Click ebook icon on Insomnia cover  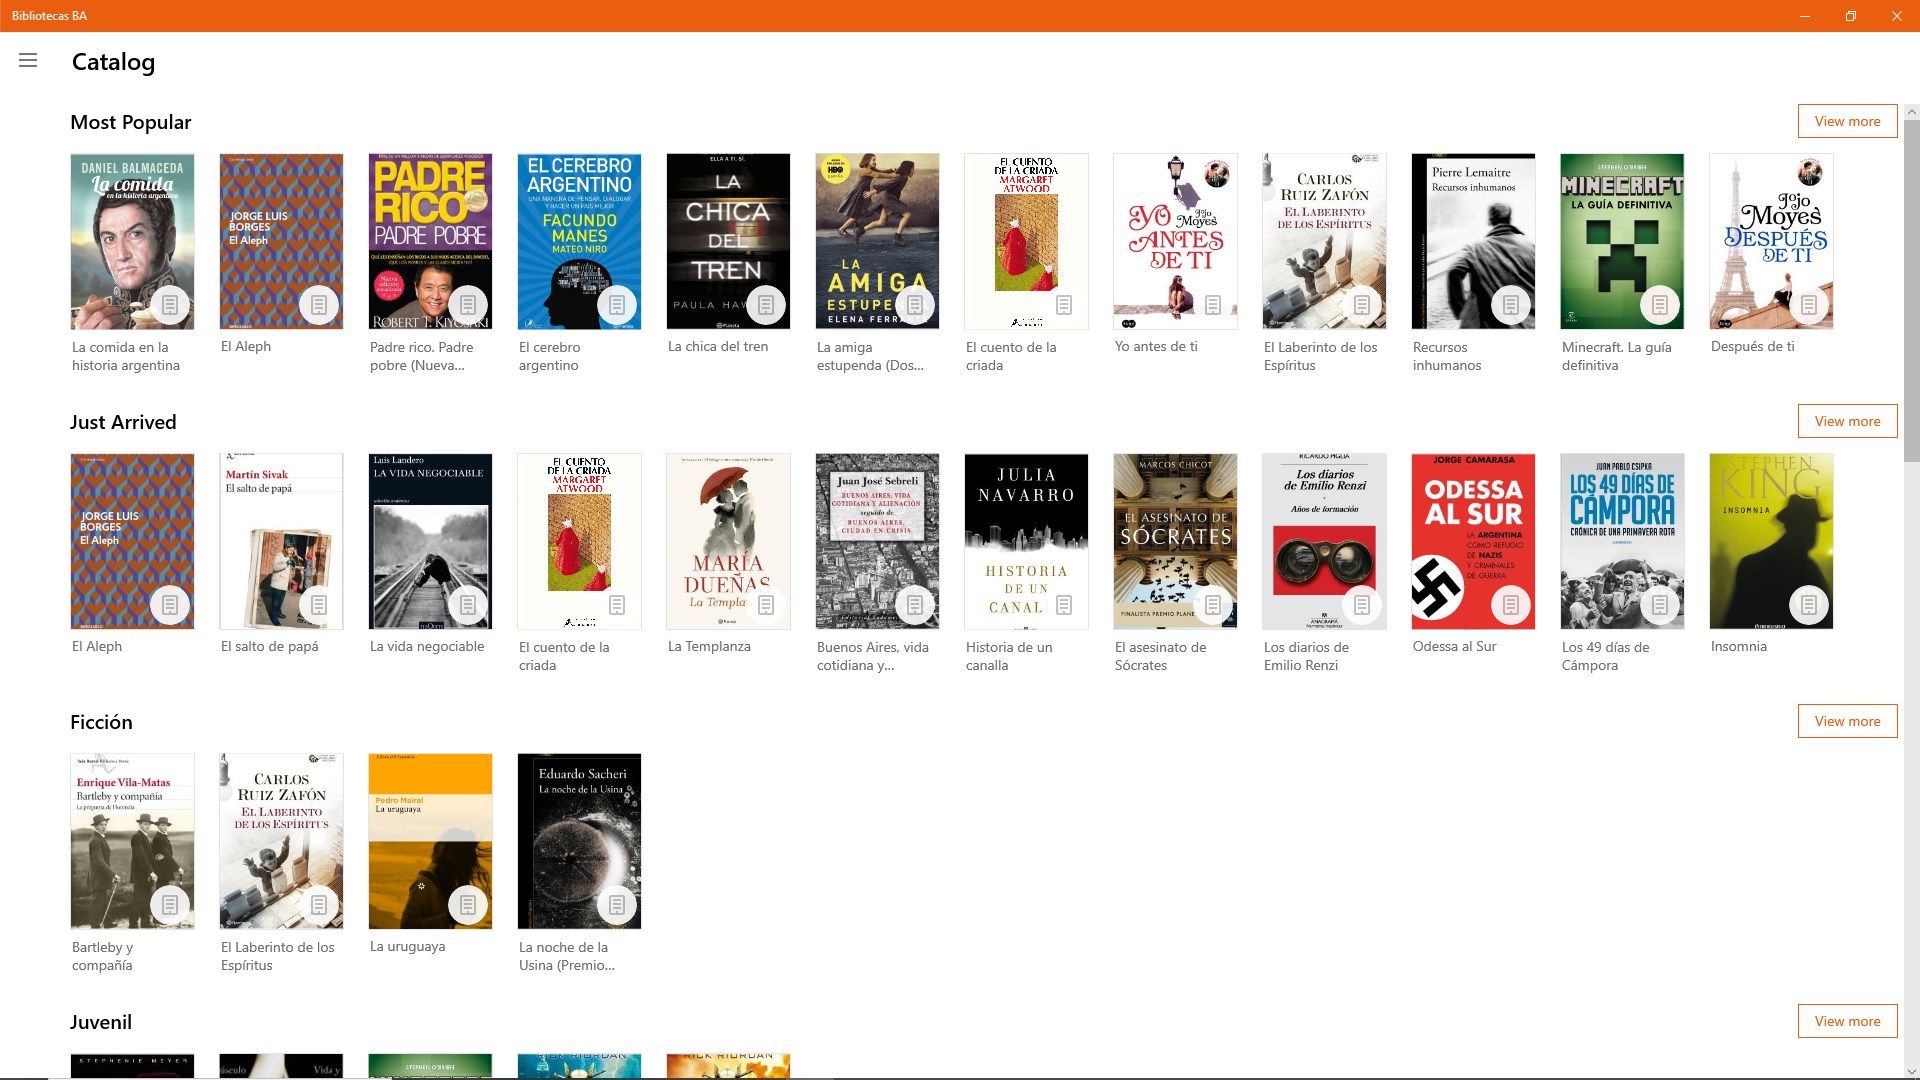(x=1809, y=605)
